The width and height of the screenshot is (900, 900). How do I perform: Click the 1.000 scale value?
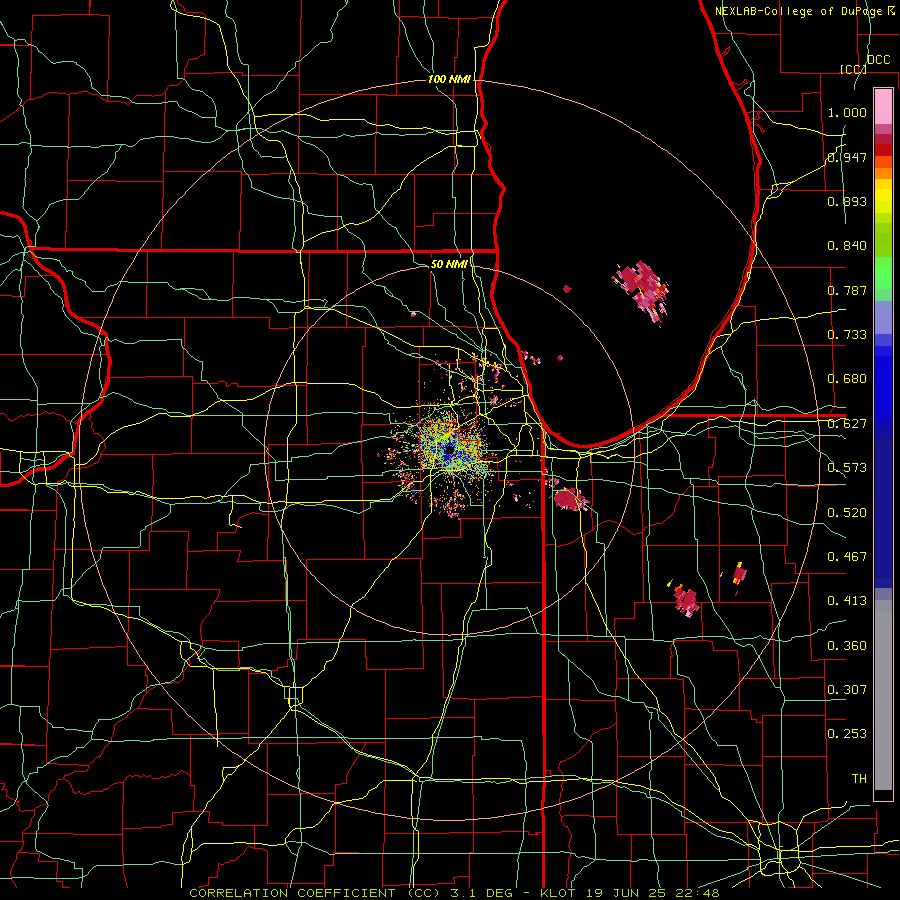coord(847,112)
